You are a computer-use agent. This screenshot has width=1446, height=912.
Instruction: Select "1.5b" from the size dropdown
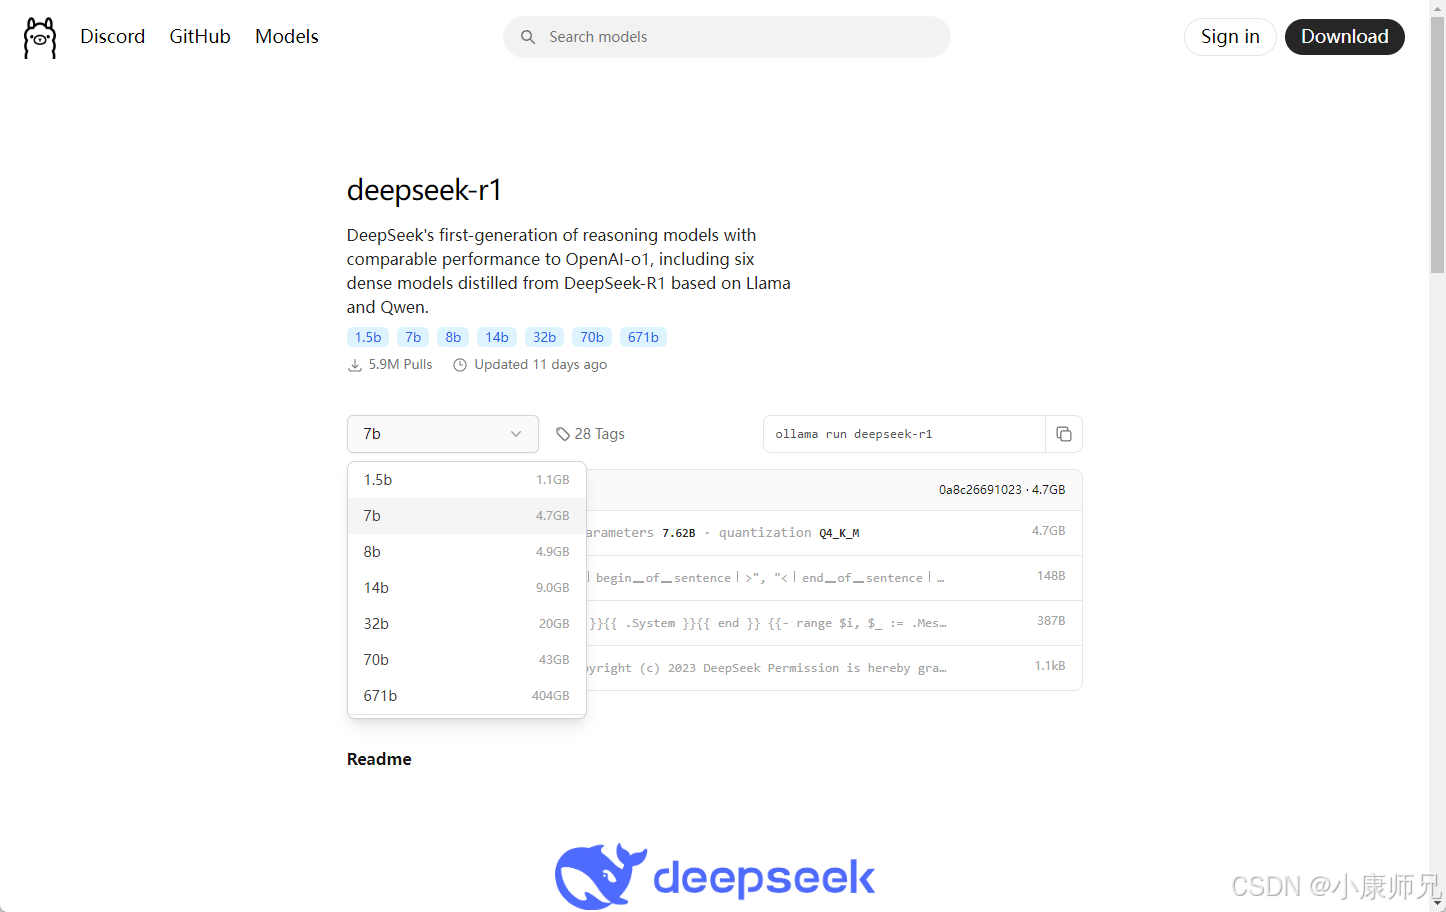coord(466,479)
